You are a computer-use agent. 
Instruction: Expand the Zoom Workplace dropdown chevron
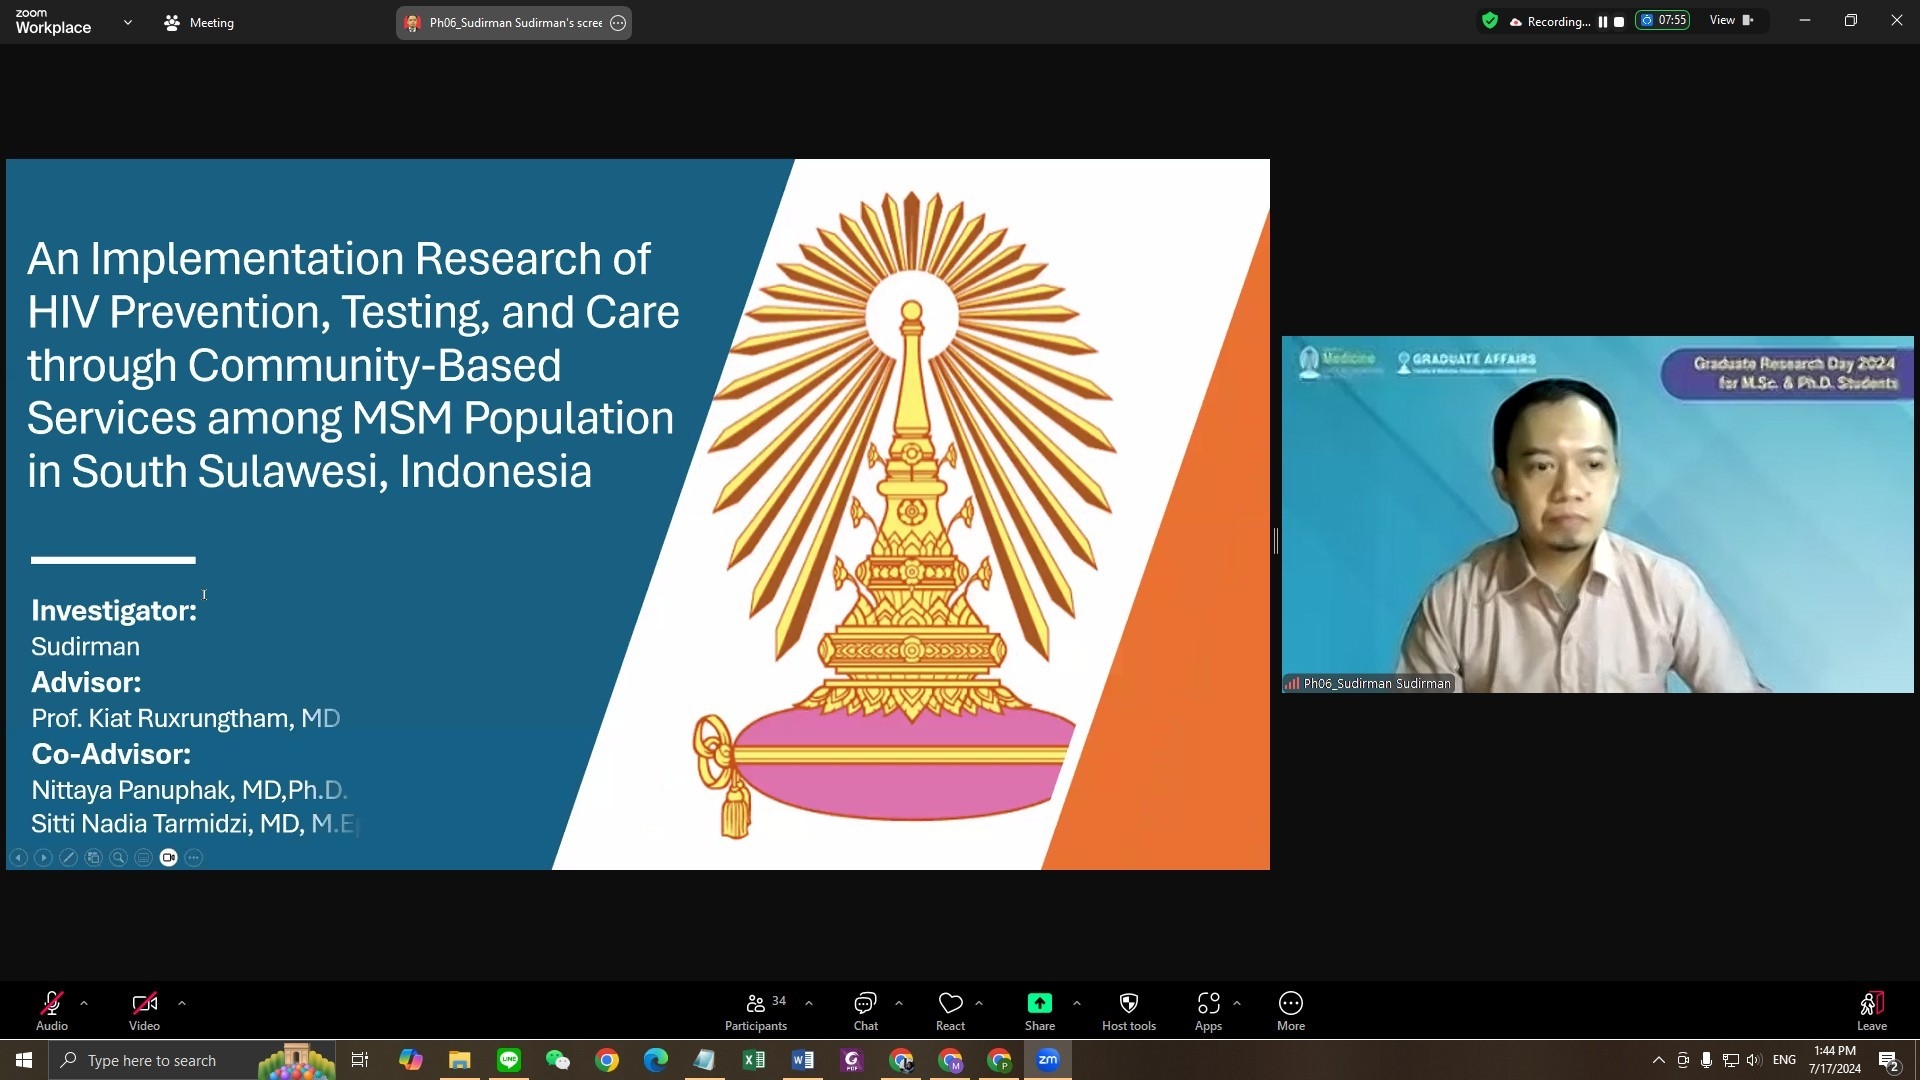(x=128, y=22)
